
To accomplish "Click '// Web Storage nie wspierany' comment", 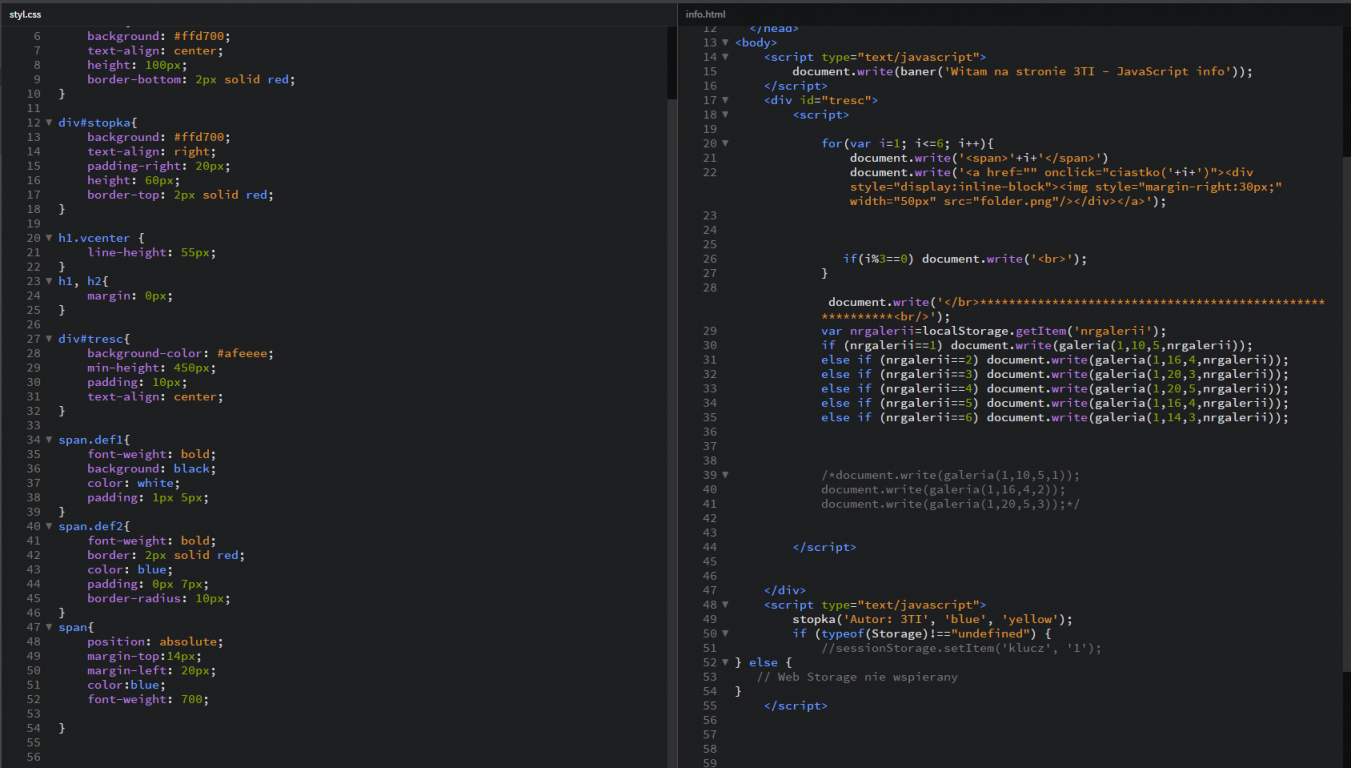I will point(857,678).
